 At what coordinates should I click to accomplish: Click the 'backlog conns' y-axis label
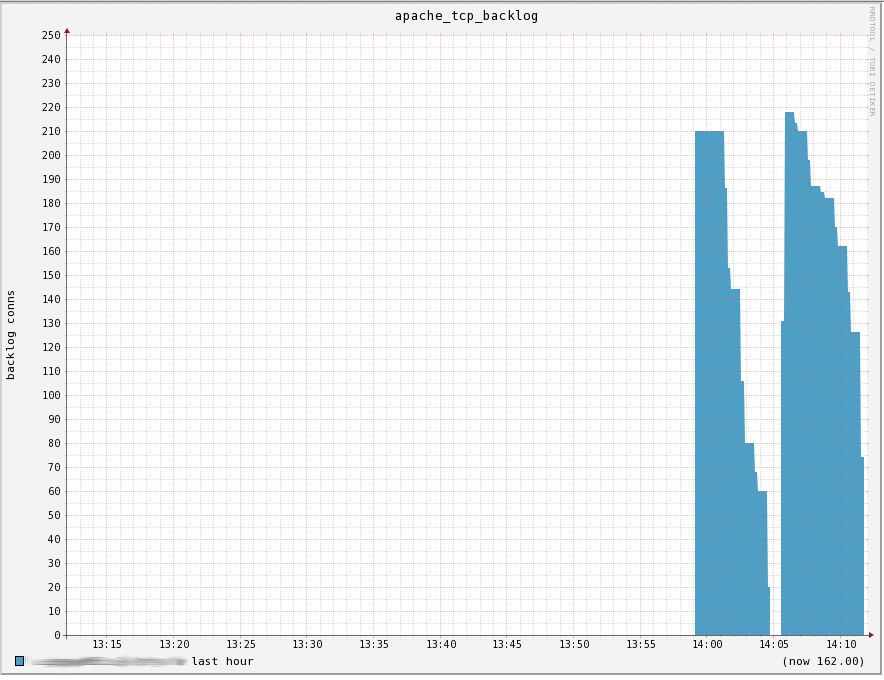coord(10,330)
